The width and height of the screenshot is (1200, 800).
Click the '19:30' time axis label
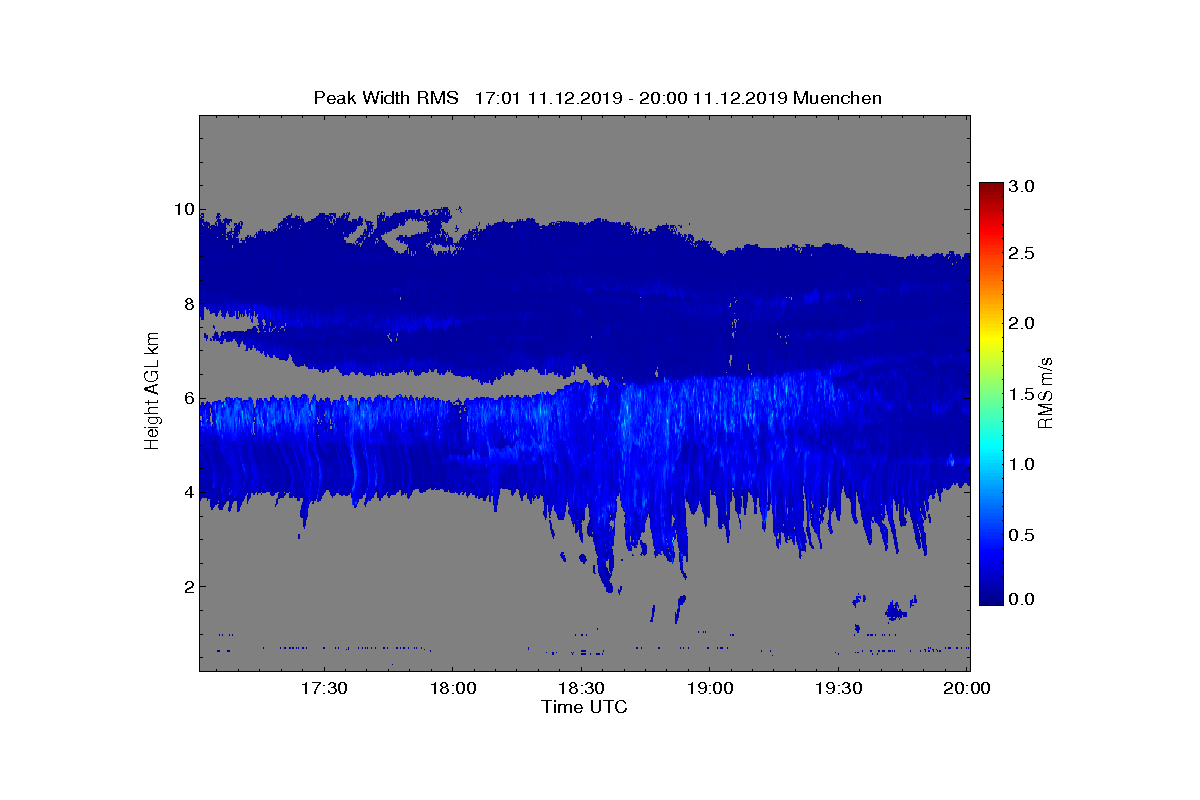click(x=839, y=688)
